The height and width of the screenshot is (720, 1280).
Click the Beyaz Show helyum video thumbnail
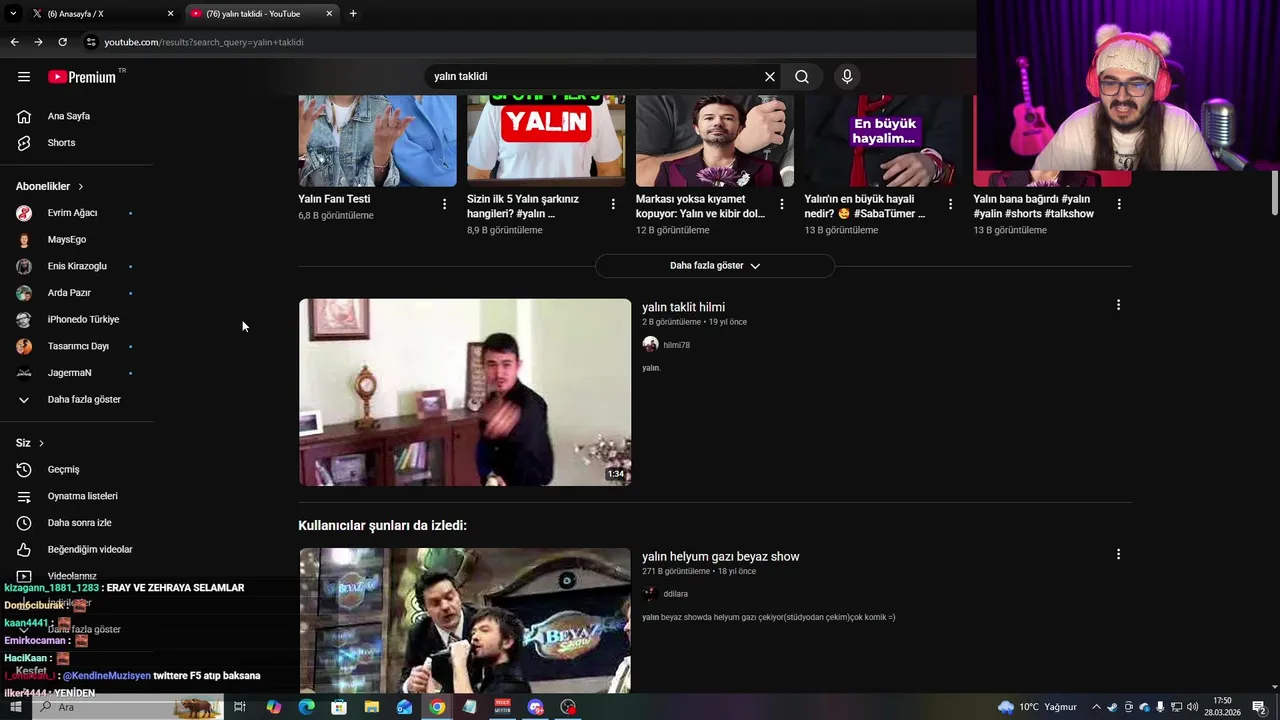tap(465, 620)
